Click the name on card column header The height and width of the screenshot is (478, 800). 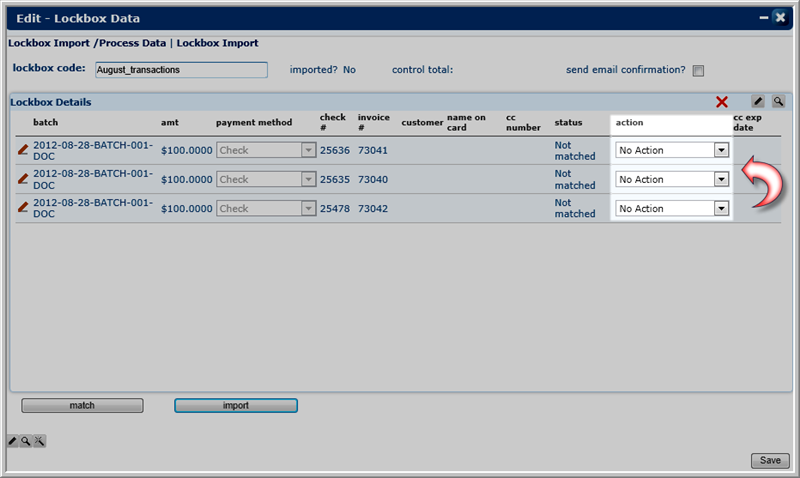click(466, 122)
